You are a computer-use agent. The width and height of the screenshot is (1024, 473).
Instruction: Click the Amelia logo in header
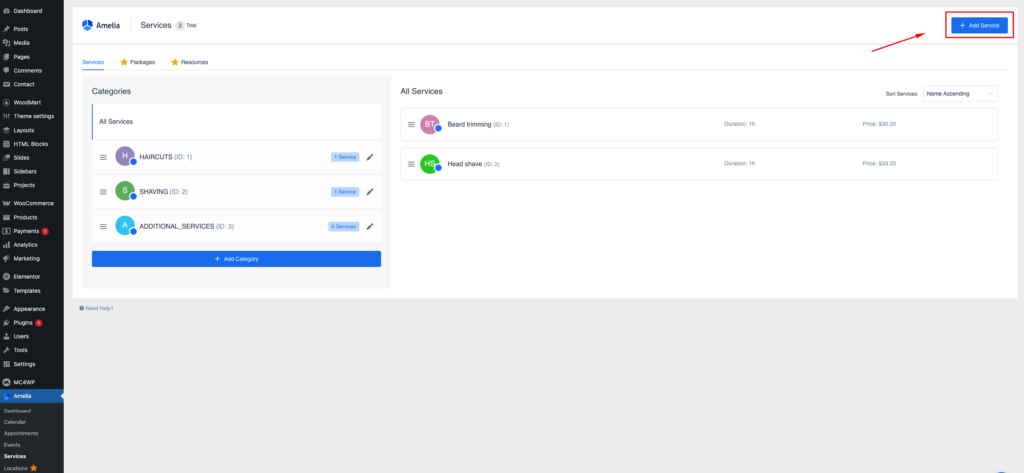pyautogui.click(x=101, y=25)
